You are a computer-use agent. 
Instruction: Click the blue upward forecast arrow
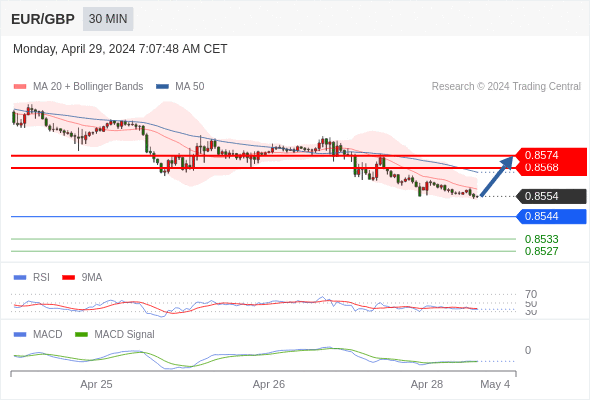pyautogui.click(x=497, y=176)
